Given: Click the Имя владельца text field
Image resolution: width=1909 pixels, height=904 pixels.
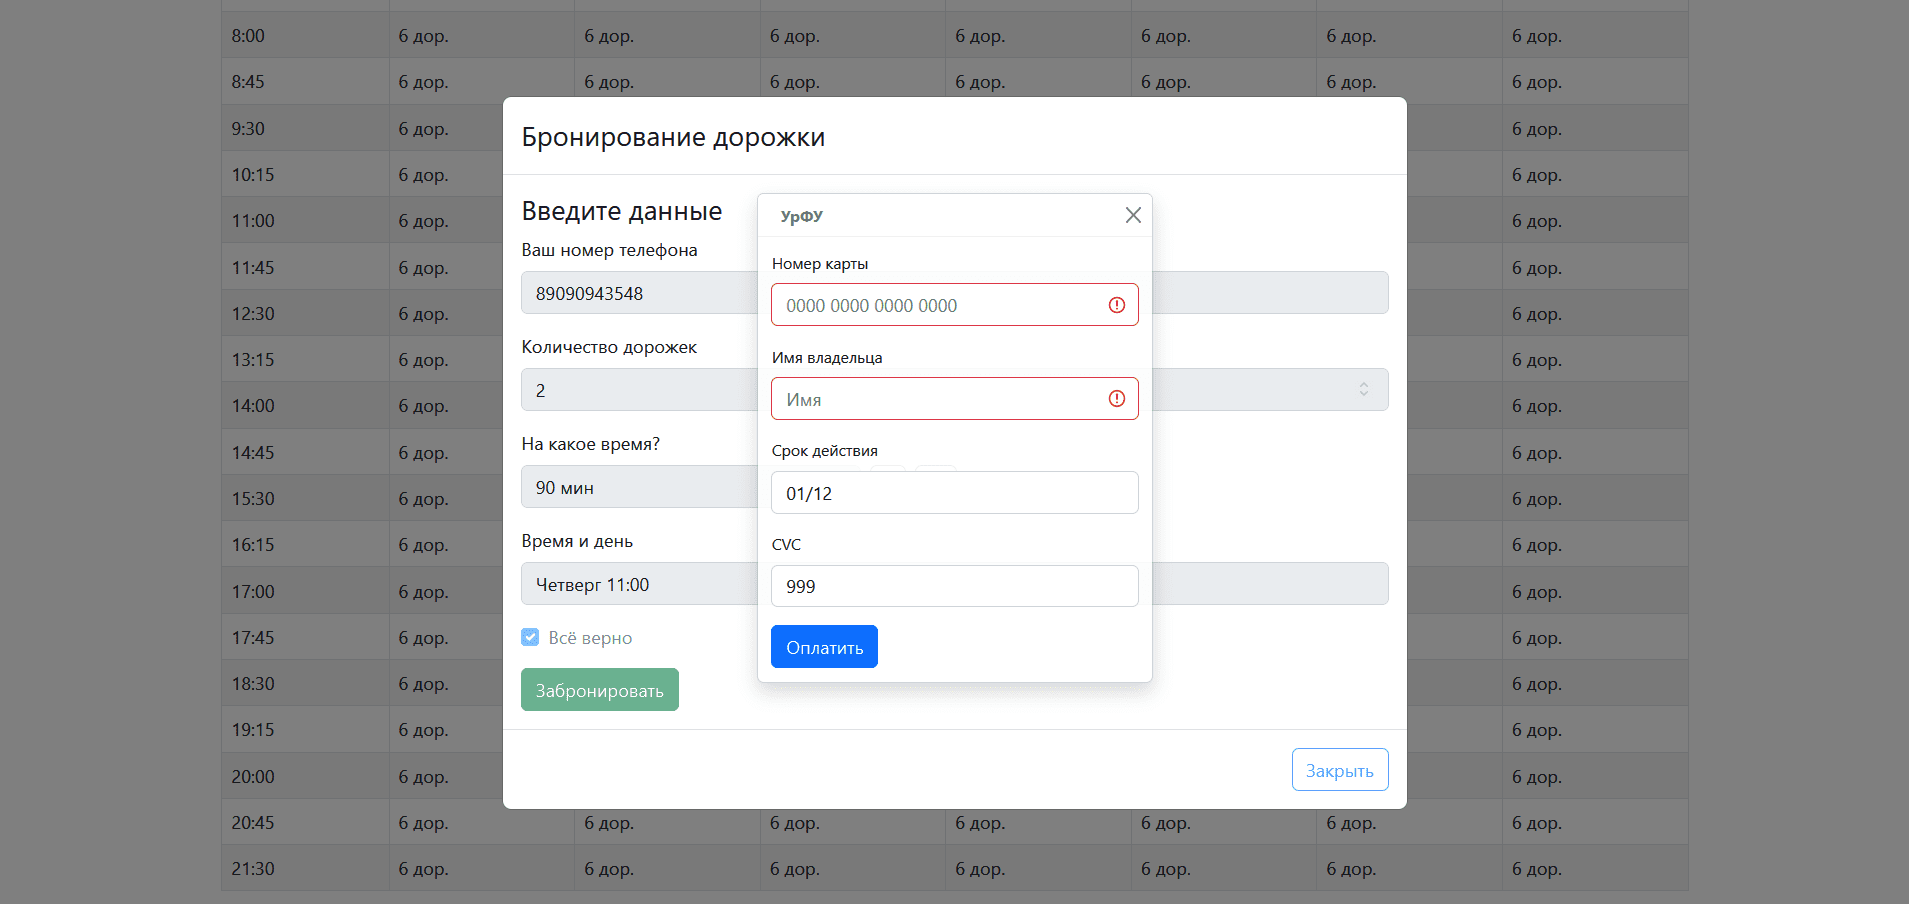Looking at the screenshot, I should click(940, 399).
